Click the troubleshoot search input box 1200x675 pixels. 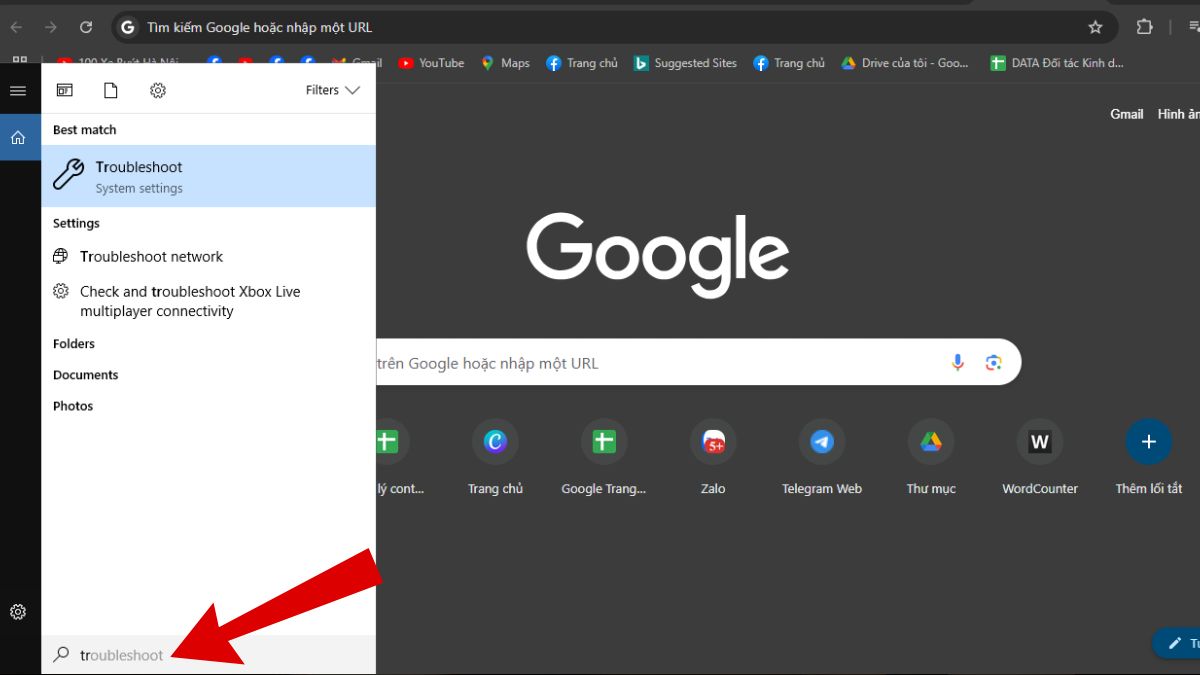pos(208,655)
